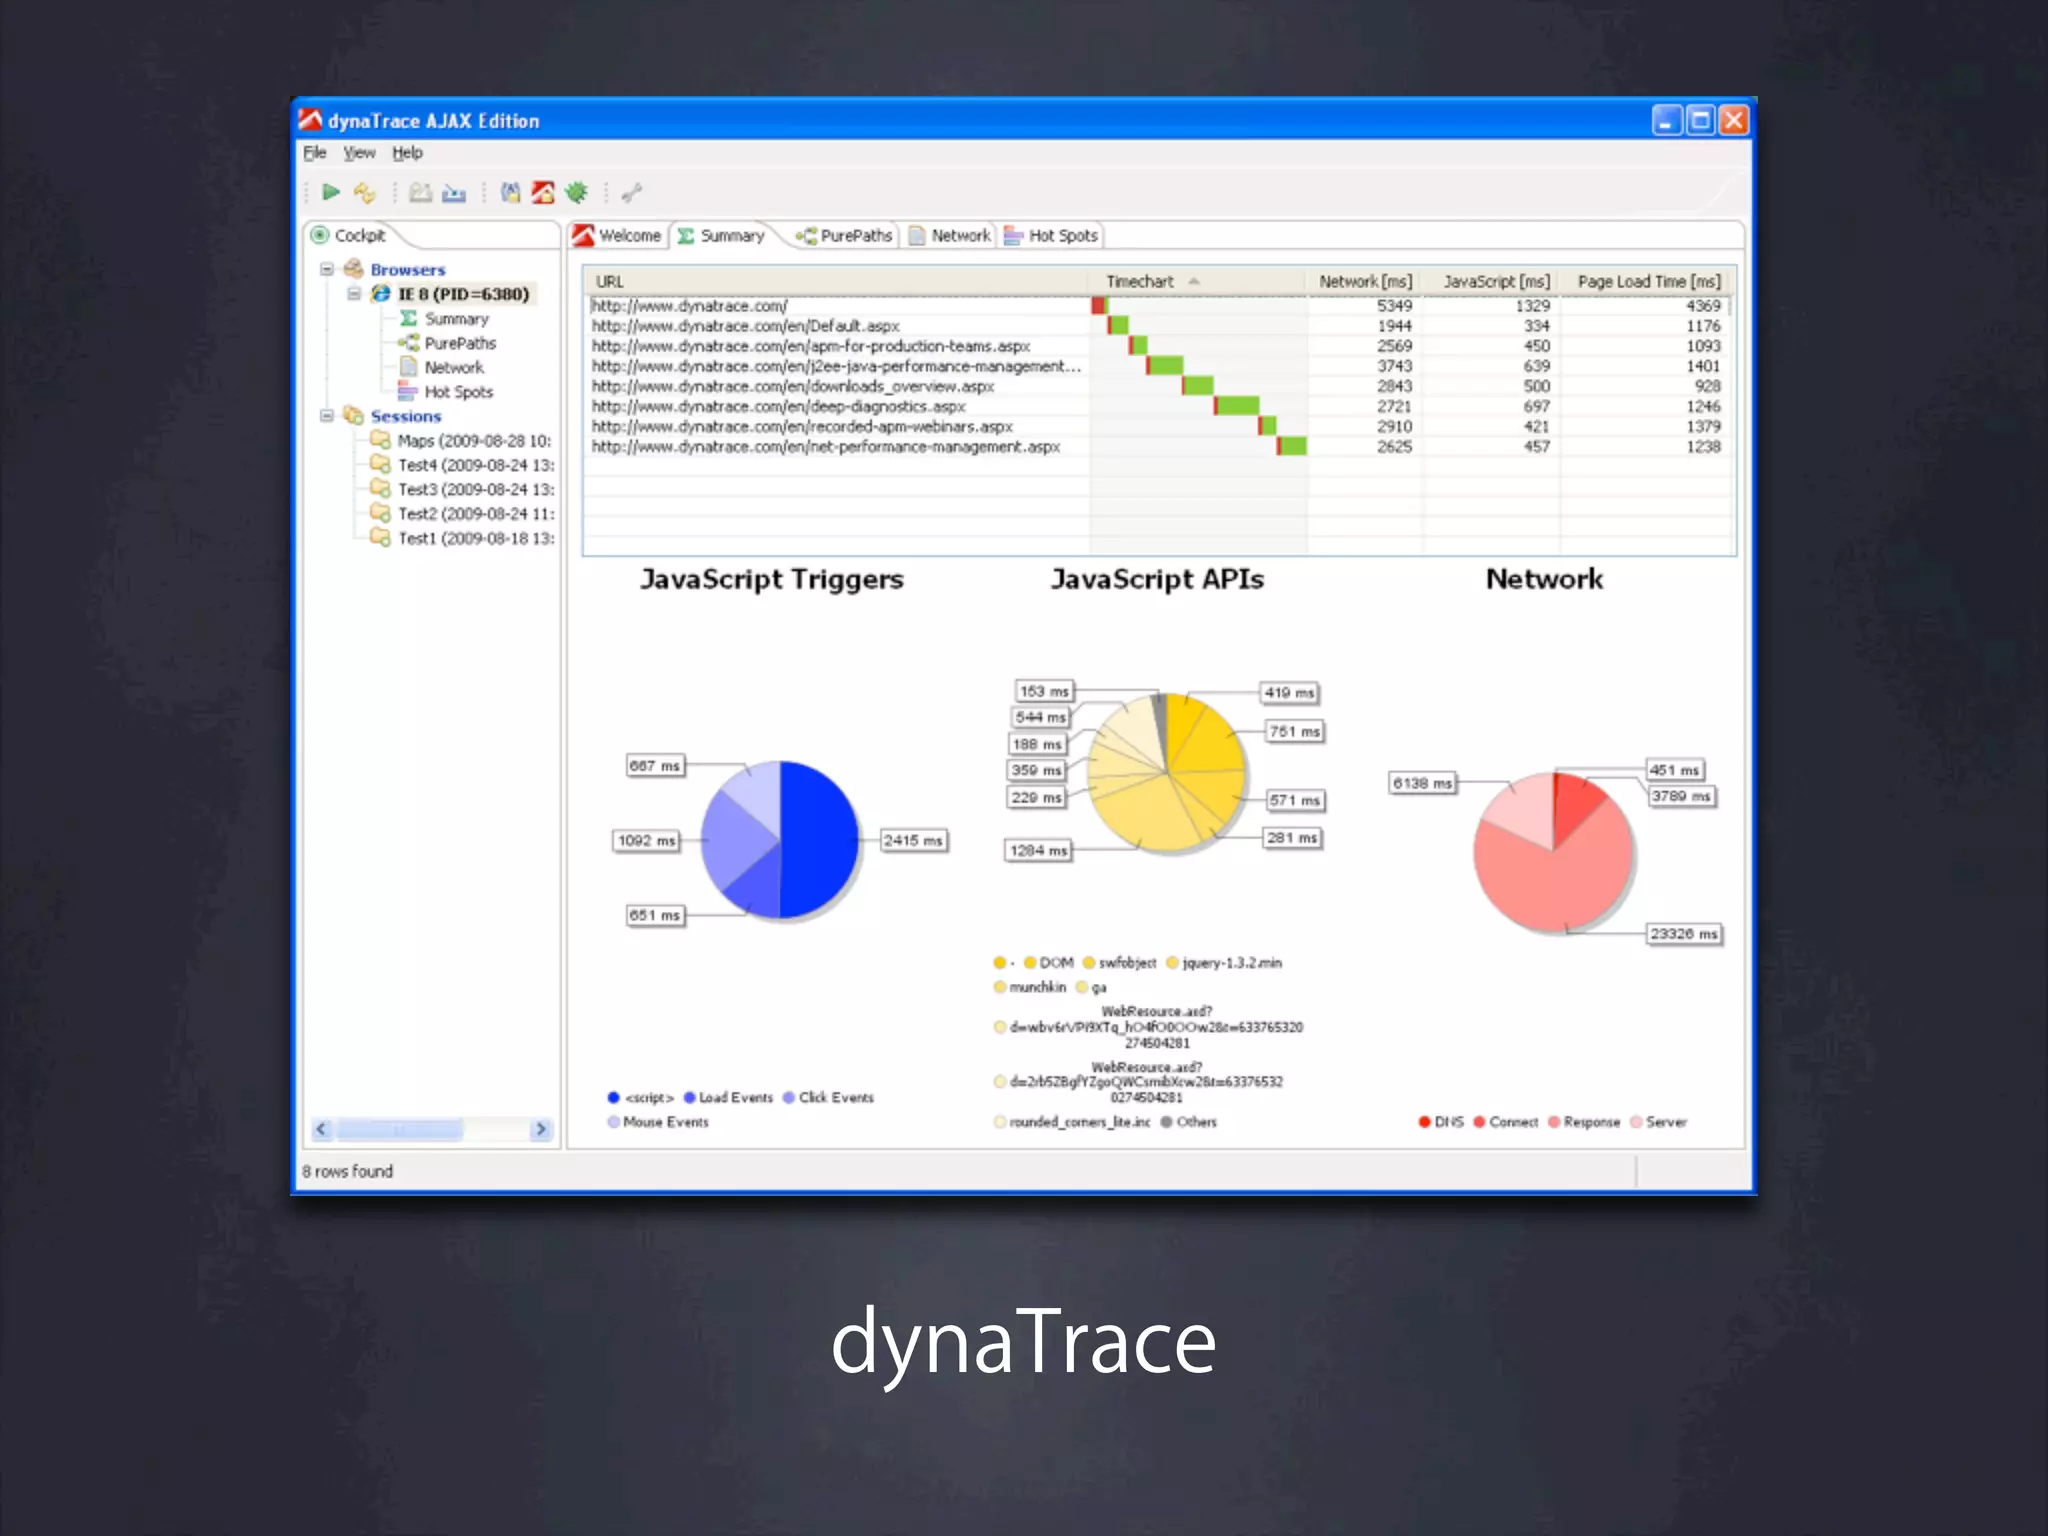2048x1536 pixels.
Task: Open the Help menu
Action: pyautogui.click(x=407, y=153)
